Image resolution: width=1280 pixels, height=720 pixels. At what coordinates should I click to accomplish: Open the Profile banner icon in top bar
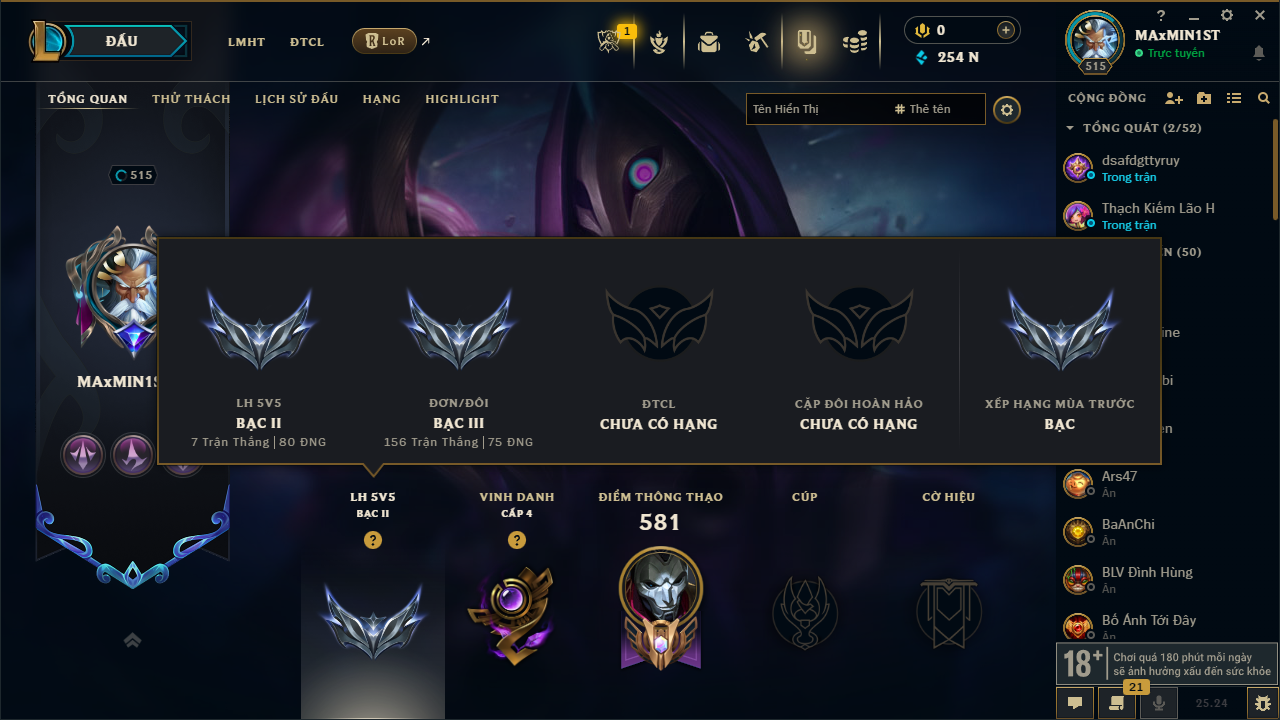pos(805,41)
